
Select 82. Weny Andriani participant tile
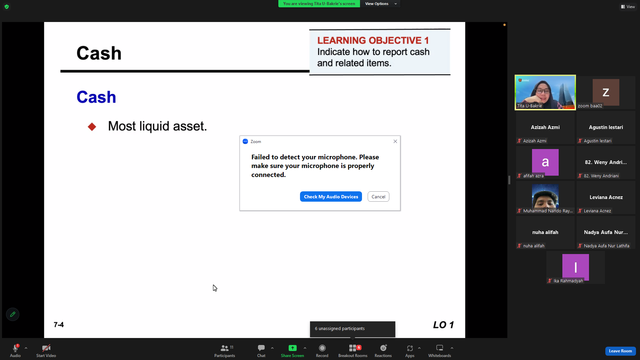(606, 163)
